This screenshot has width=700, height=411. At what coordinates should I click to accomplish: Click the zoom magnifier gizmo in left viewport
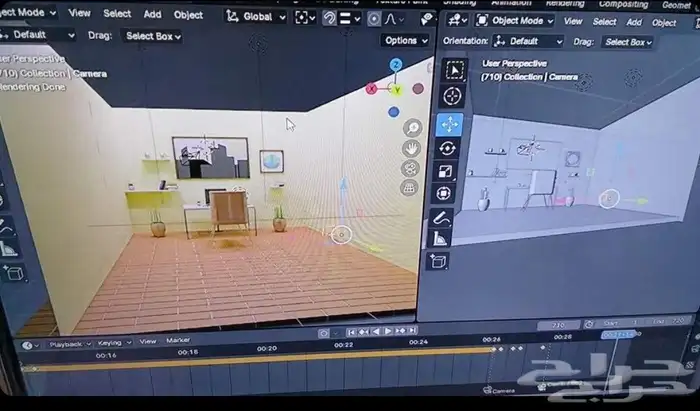(x=412, y=128)
